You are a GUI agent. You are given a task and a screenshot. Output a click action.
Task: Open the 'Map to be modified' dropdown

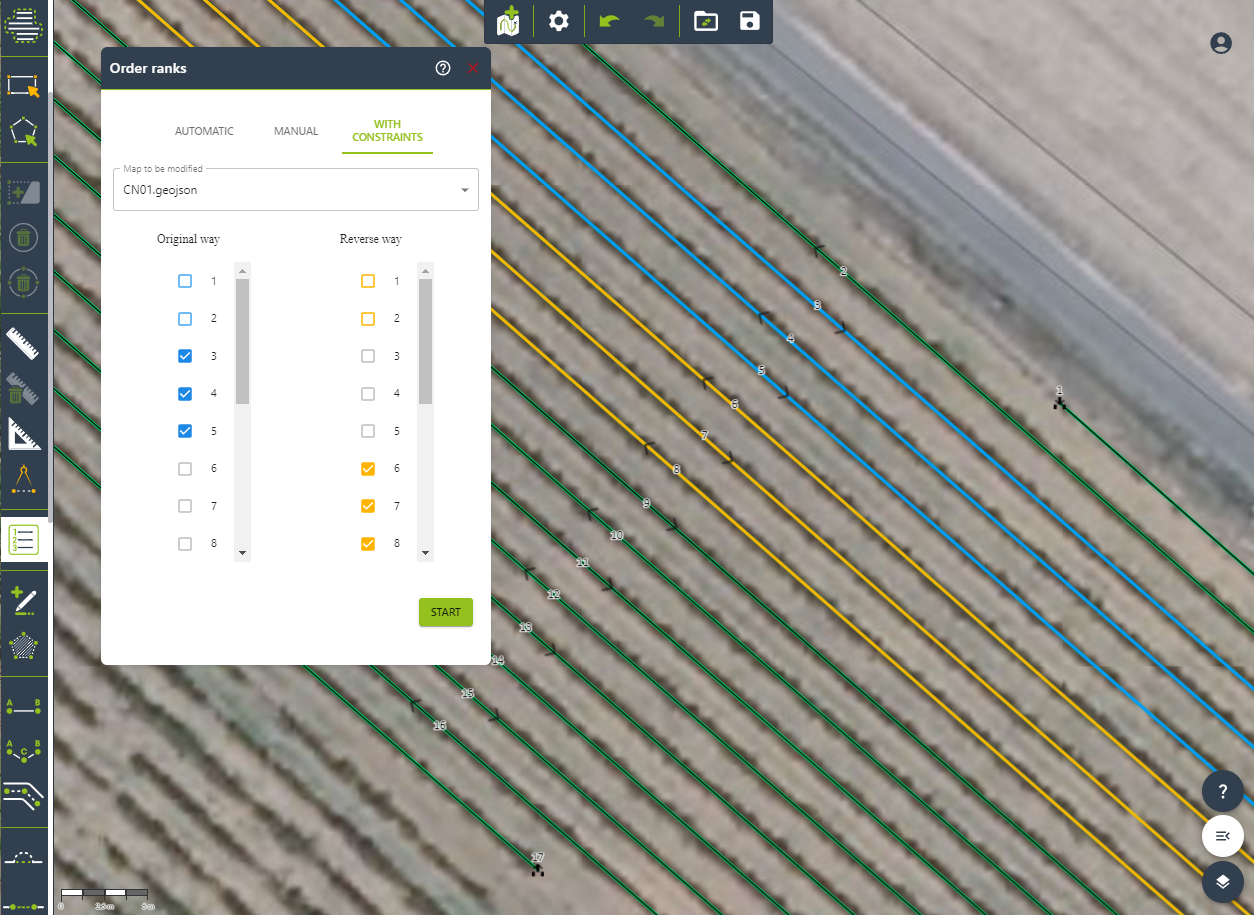296,190
